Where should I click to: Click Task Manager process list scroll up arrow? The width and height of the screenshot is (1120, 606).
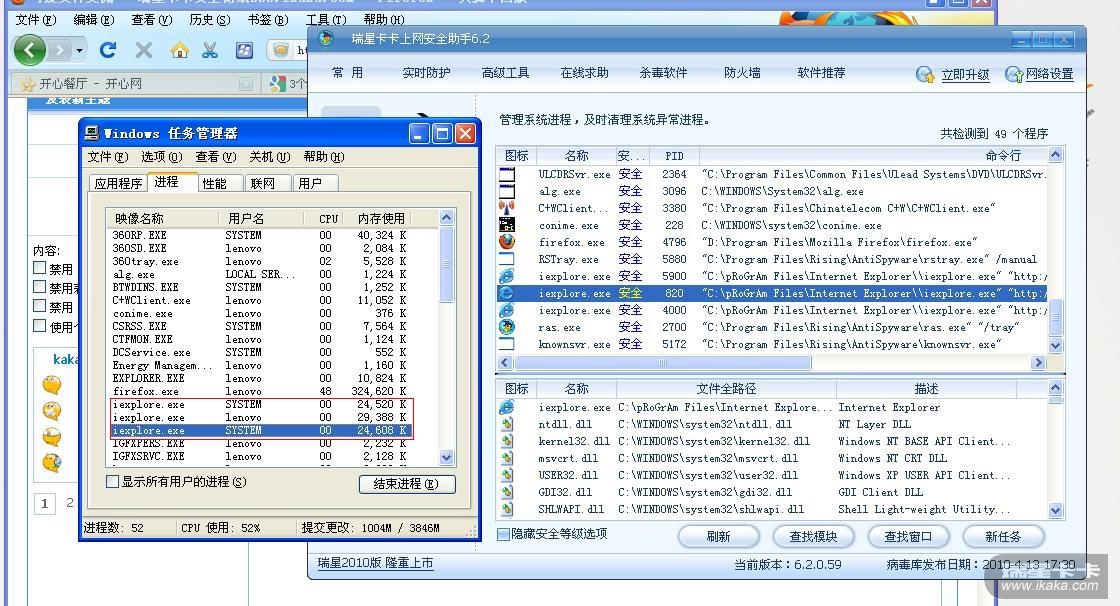tap(446, 218)
